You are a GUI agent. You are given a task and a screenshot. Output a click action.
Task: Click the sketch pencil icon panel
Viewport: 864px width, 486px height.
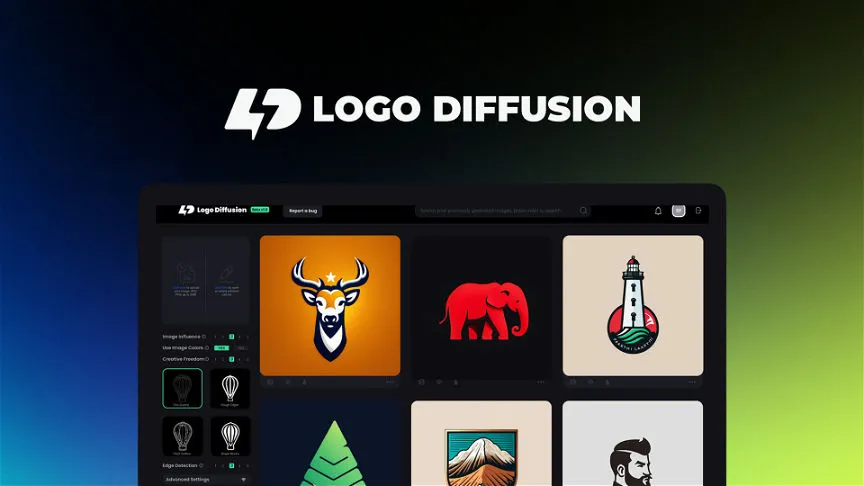226,273
